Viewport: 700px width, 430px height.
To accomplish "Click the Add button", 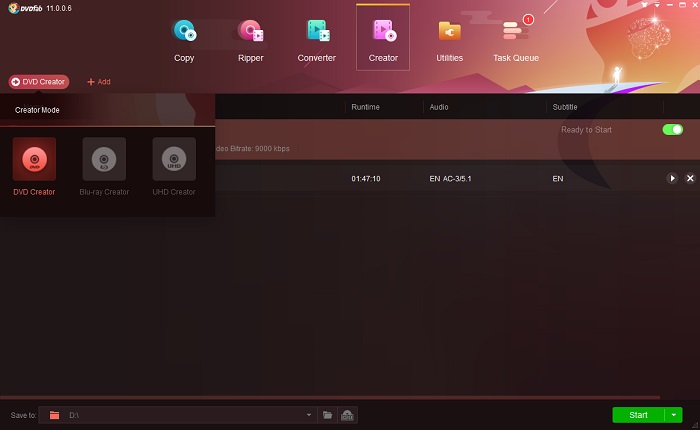I will (x=99, y=81).
